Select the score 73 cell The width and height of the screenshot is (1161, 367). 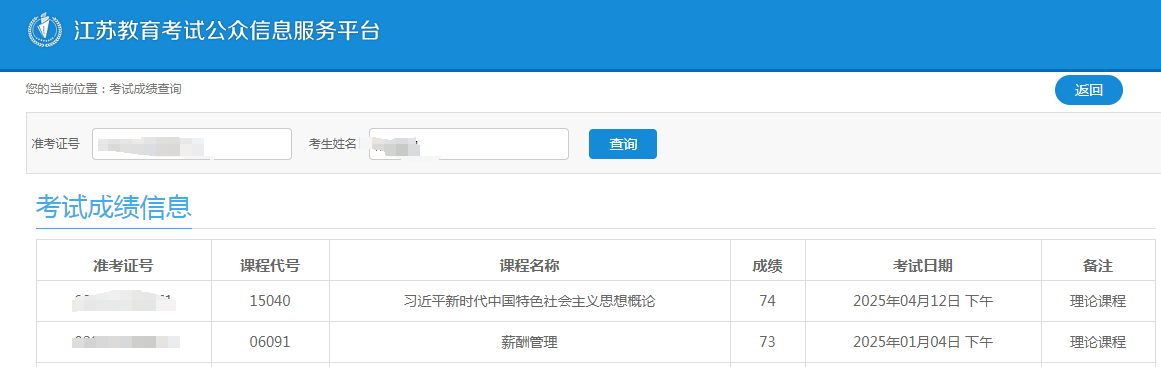click(768, 342)
